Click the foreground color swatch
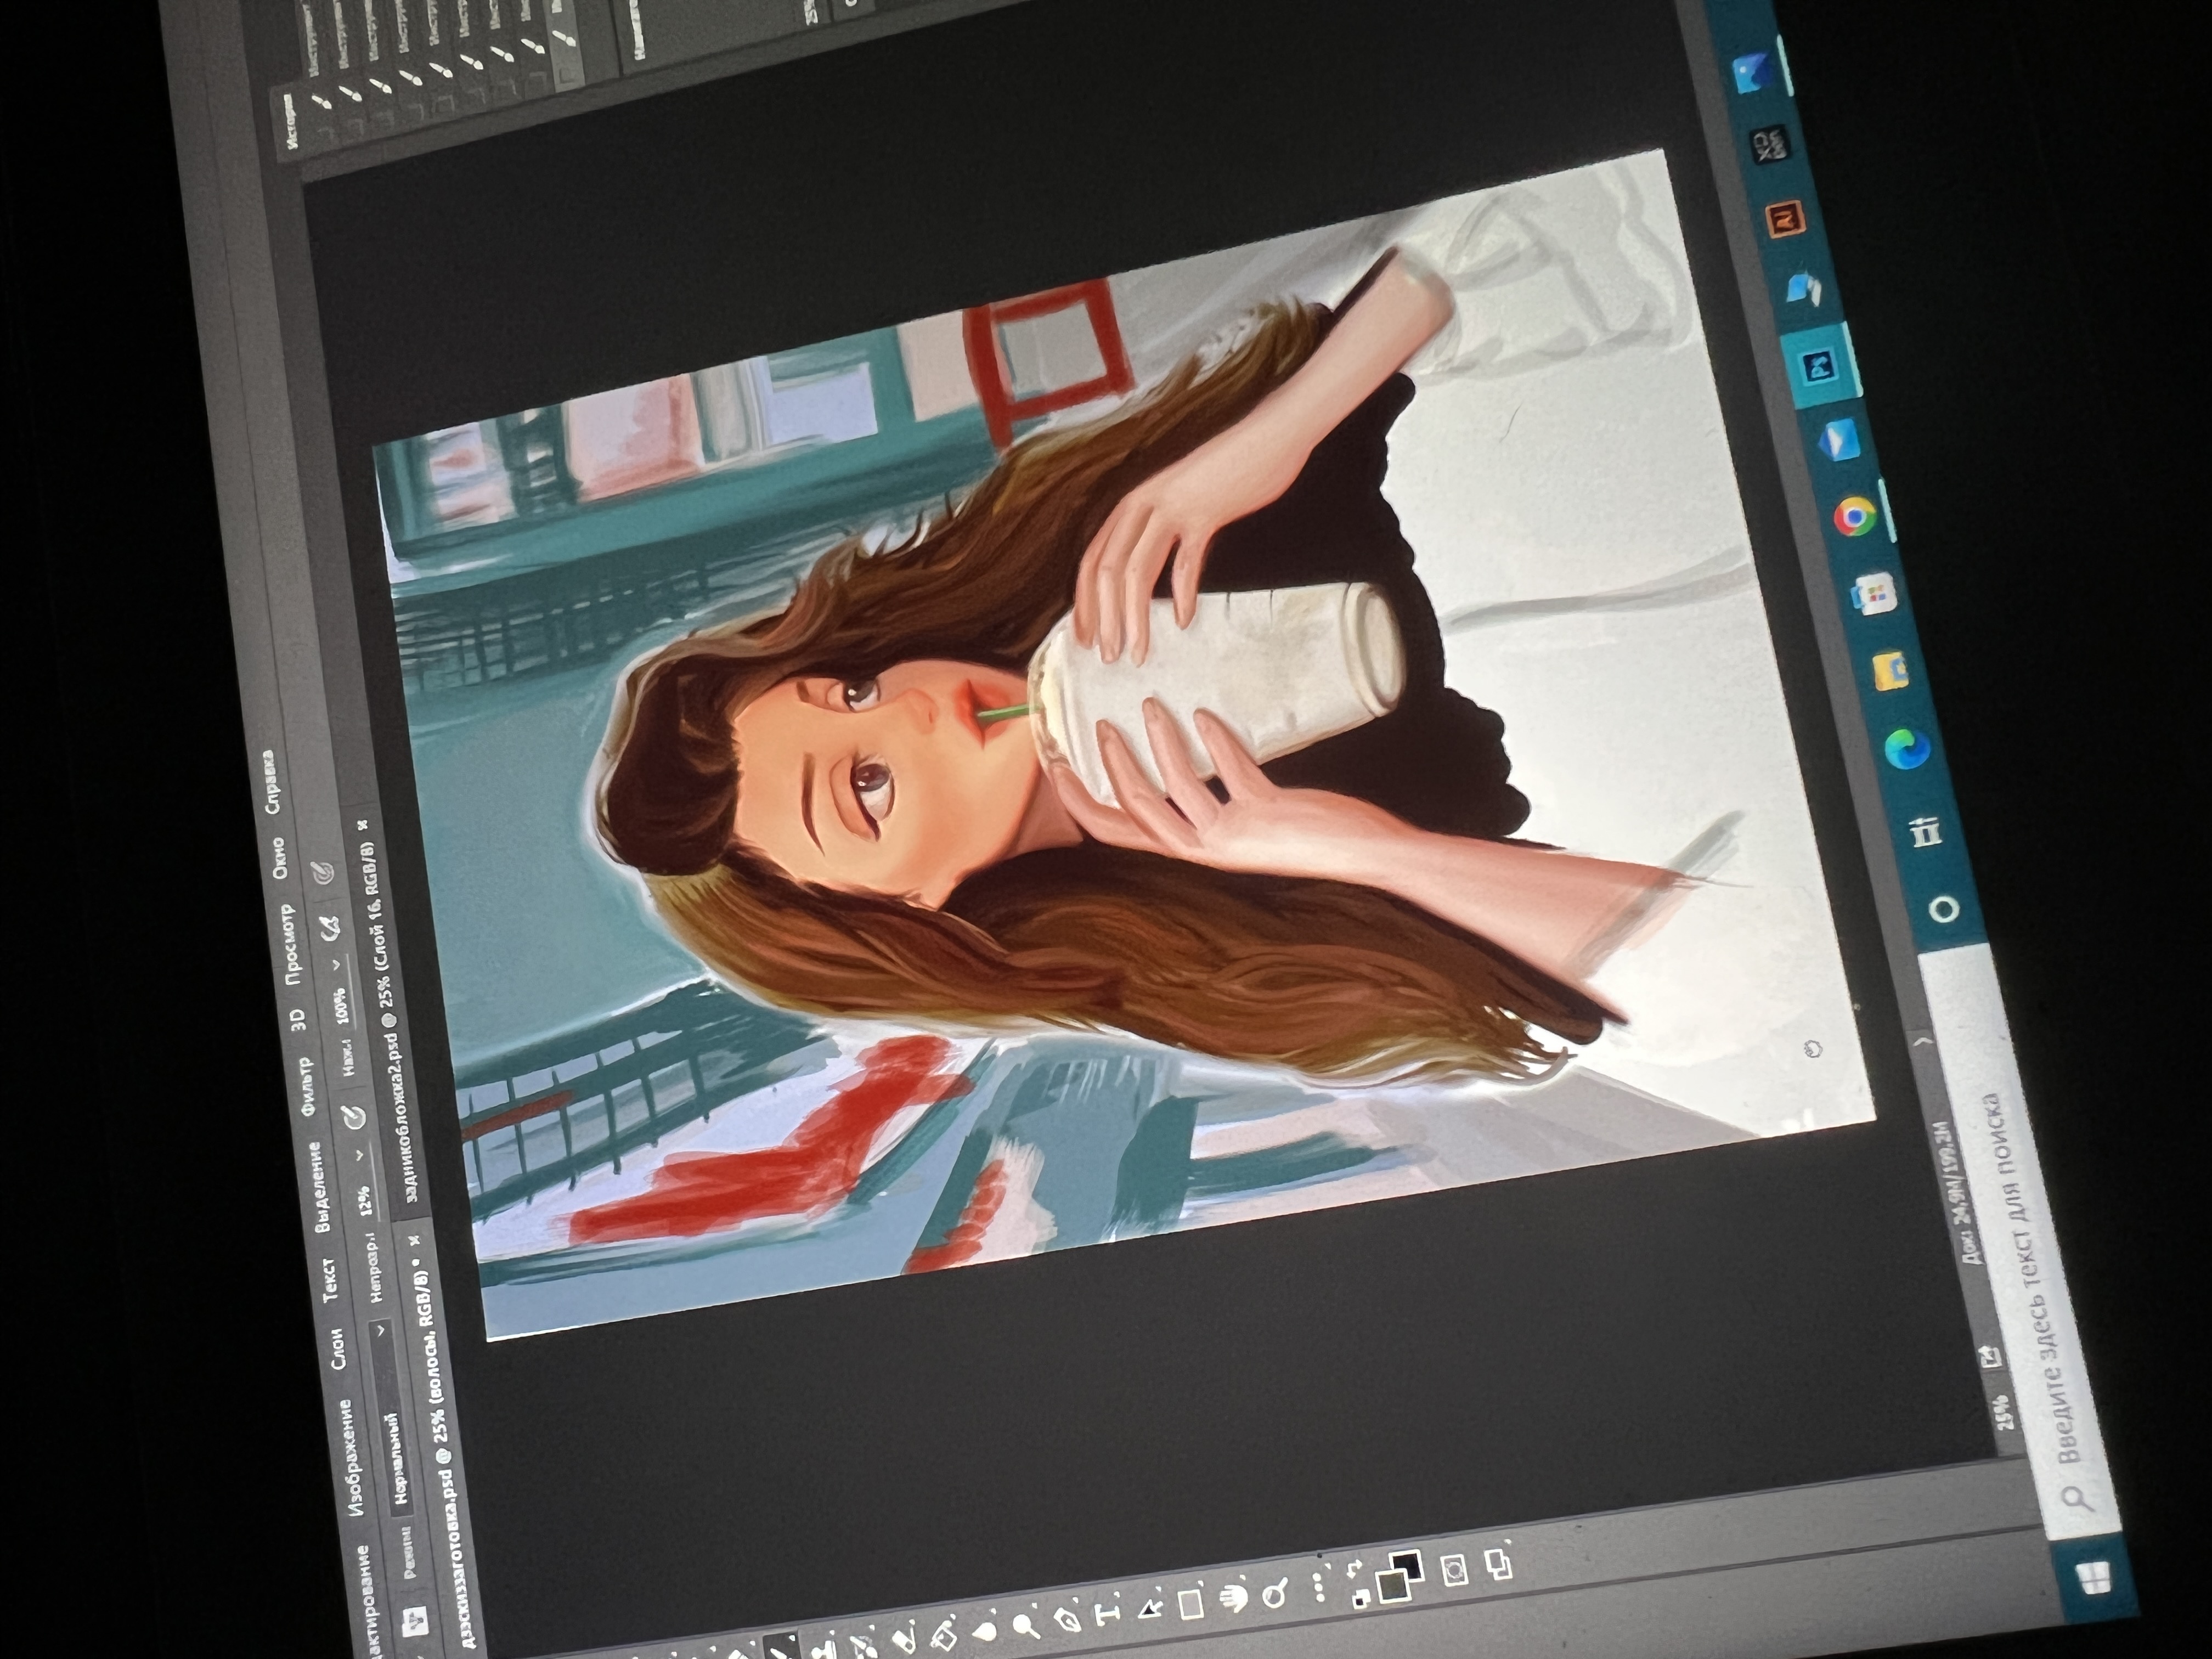Viewport: 2212px width, 1659px height. pos(1393,1586)
